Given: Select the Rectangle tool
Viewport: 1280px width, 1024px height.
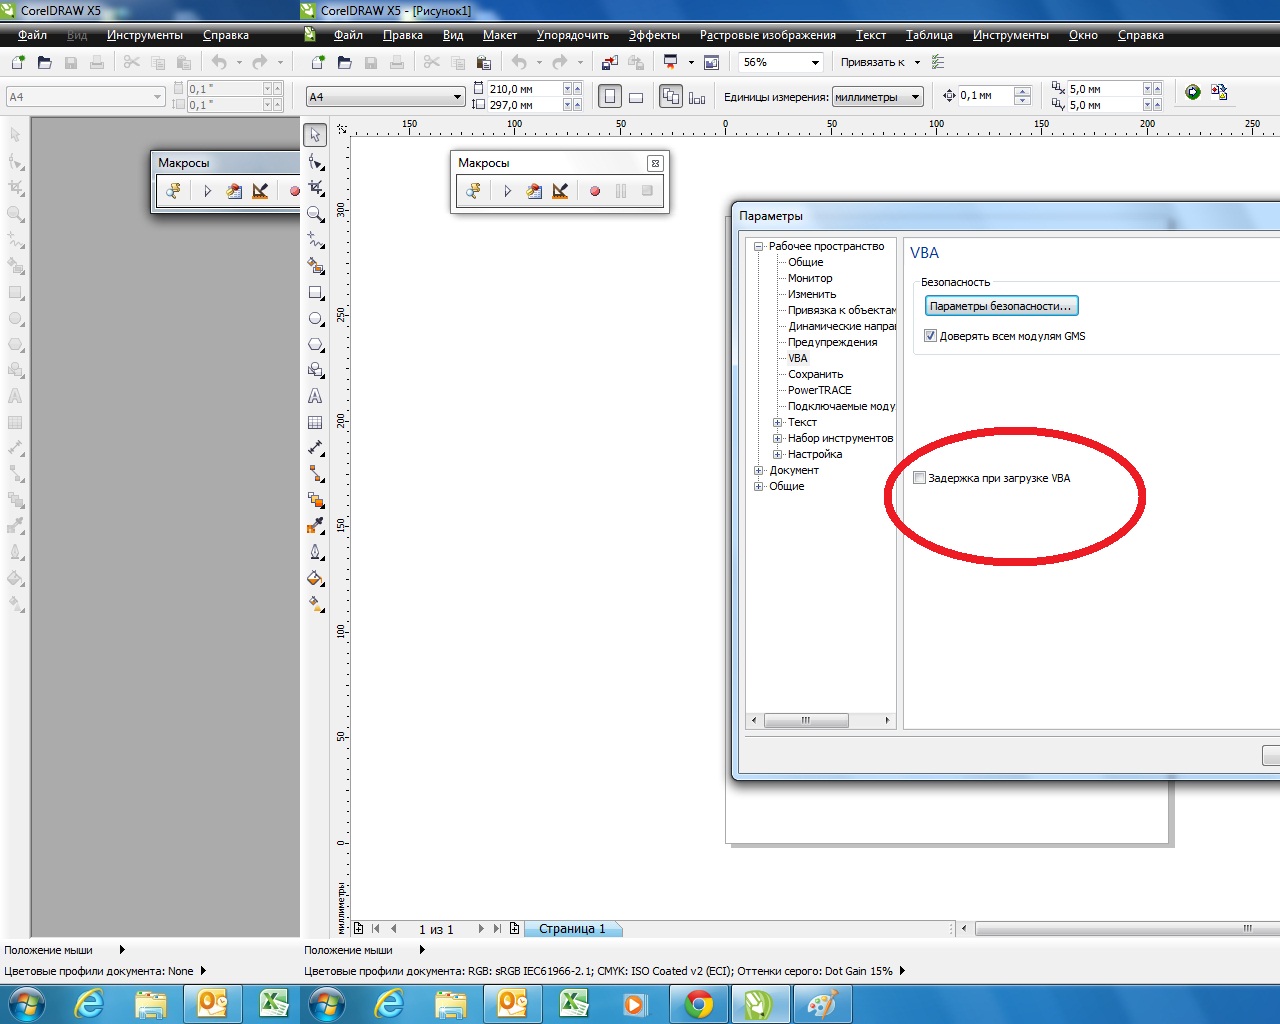Looking at the screenshot, I should [x=315, y=293].
